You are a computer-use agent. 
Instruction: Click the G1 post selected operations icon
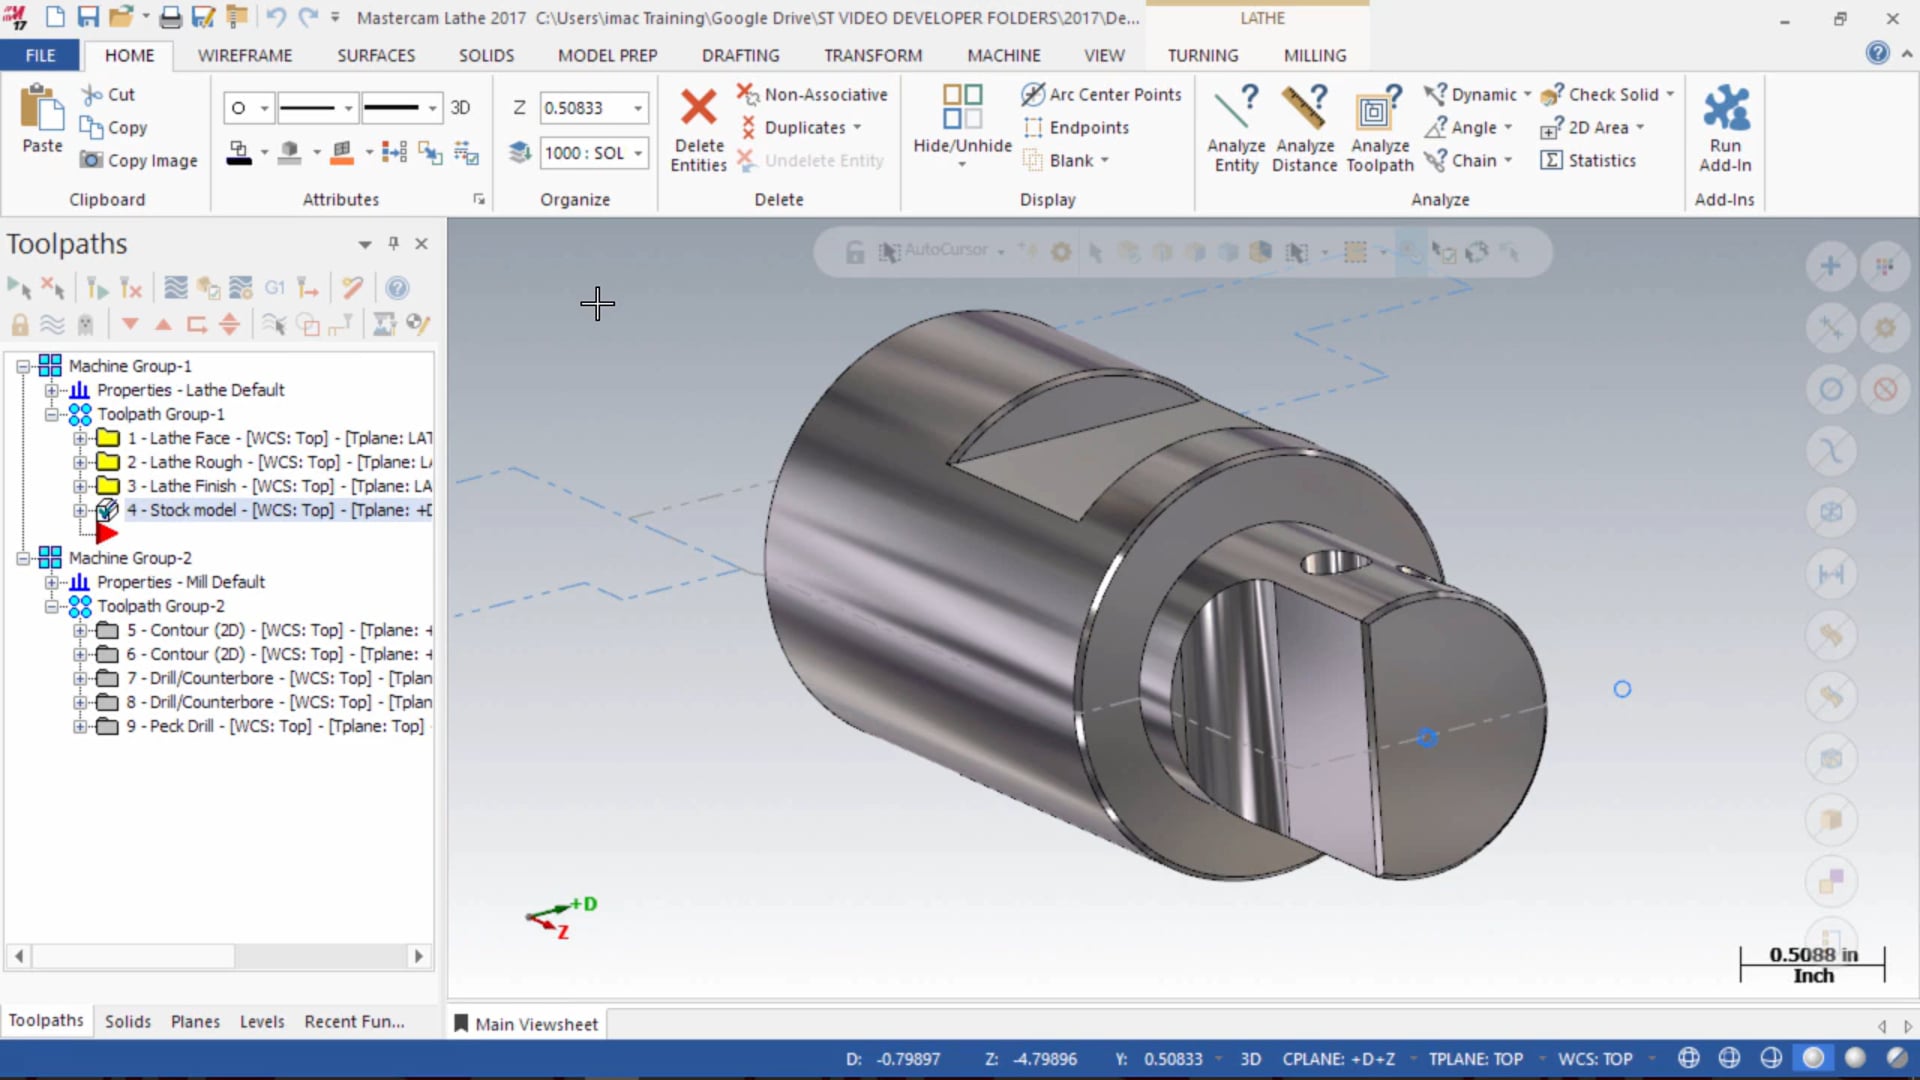tap(275, 289)
